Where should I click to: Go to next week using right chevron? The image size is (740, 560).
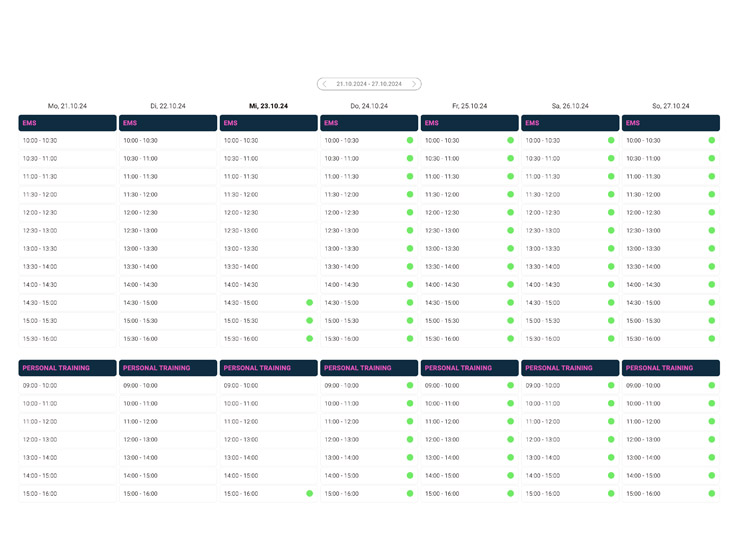click(415, 84)
